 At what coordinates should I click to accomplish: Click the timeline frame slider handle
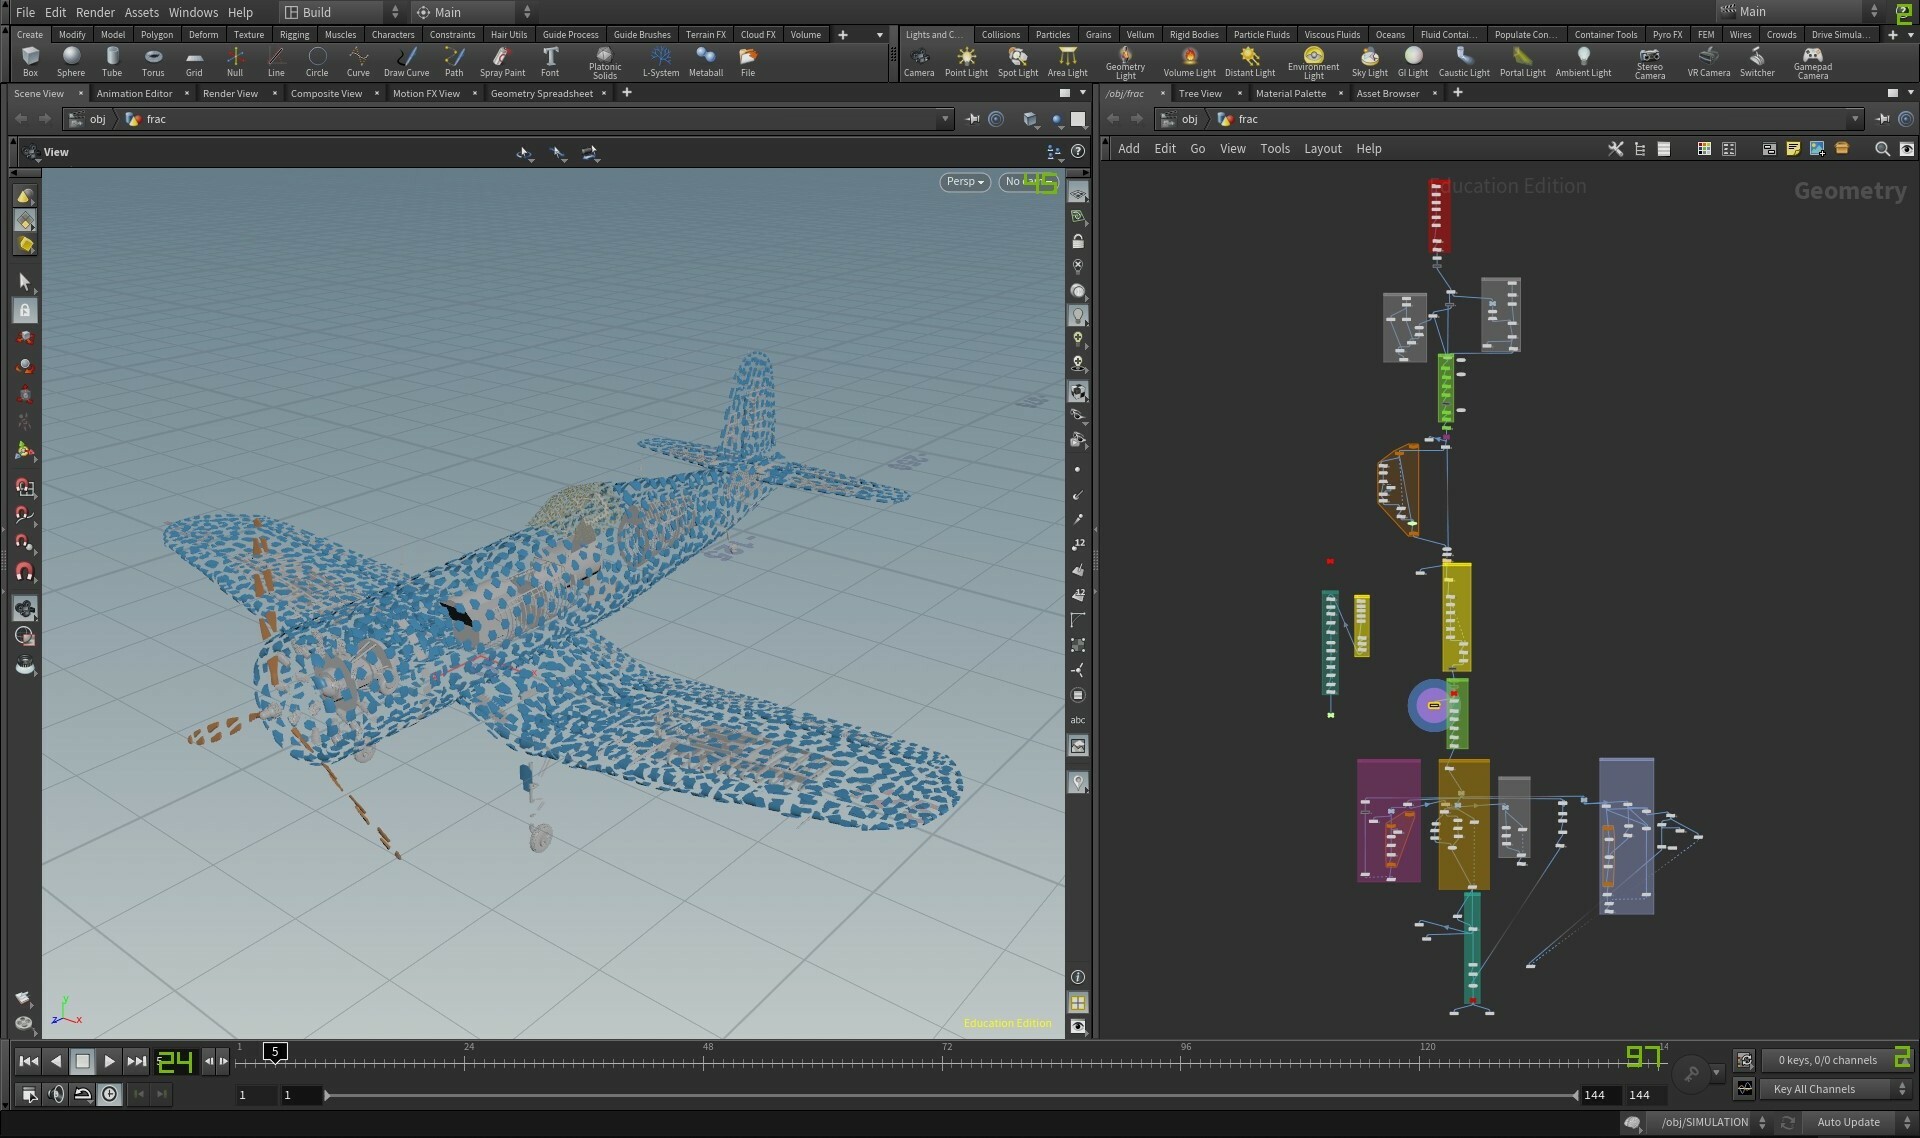pos(275,1052)
